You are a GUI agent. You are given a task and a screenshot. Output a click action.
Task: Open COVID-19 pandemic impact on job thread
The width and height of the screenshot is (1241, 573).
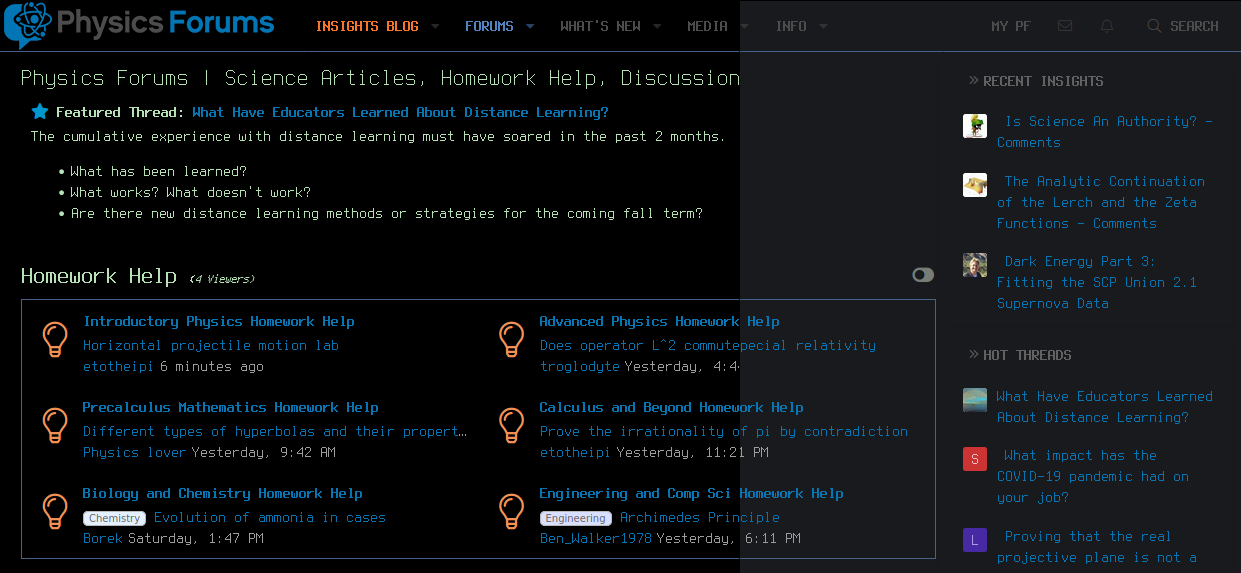[1093, 476]
